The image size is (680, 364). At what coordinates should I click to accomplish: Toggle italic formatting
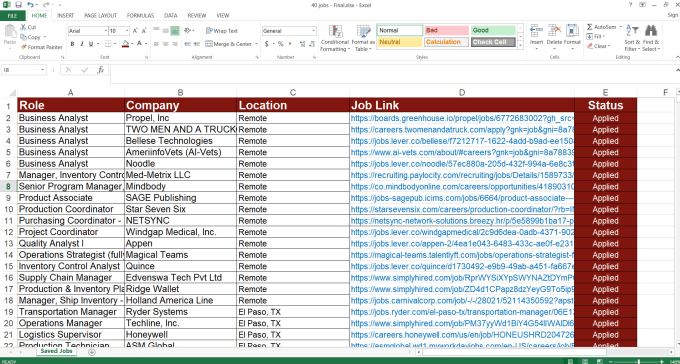[x=82, y=44]
